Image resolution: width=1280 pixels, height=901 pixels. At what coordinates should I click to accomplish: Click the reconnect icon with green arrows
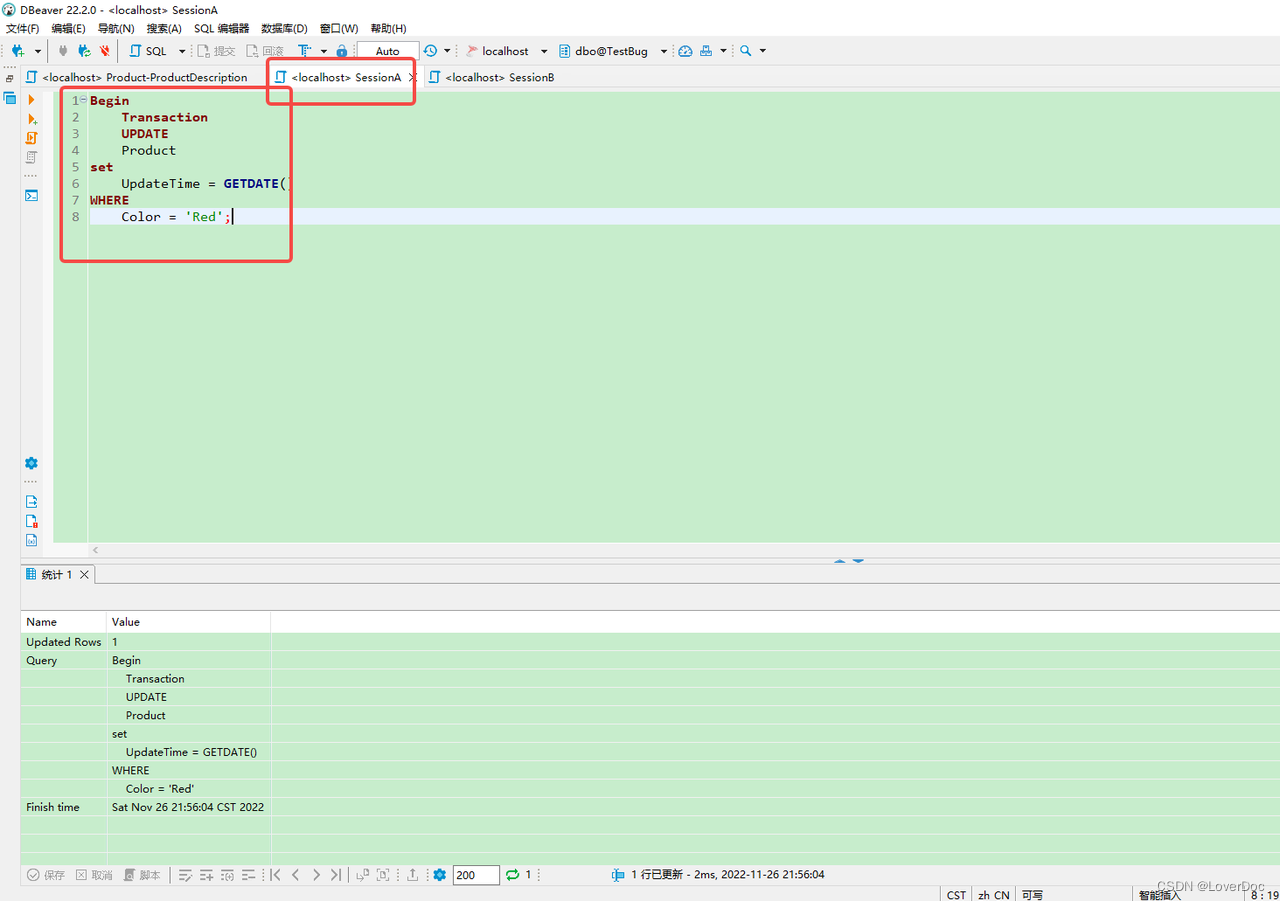pyautogui.click(x=84, y=51)
